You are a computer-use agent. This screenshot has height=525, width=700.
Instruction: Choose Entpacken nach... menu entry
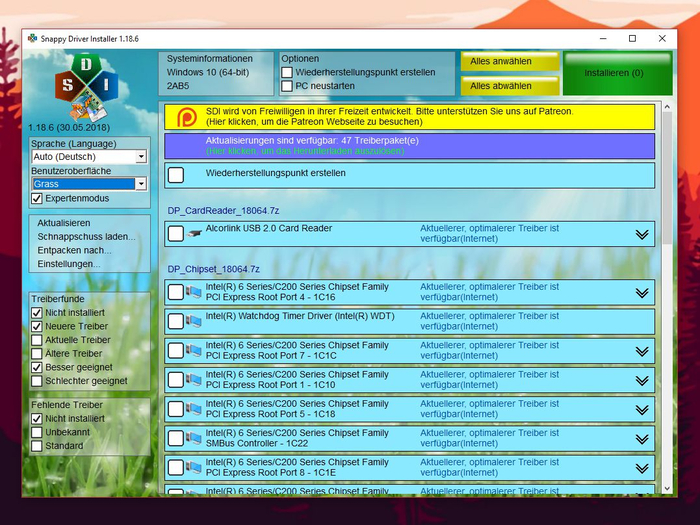(74, 250)
